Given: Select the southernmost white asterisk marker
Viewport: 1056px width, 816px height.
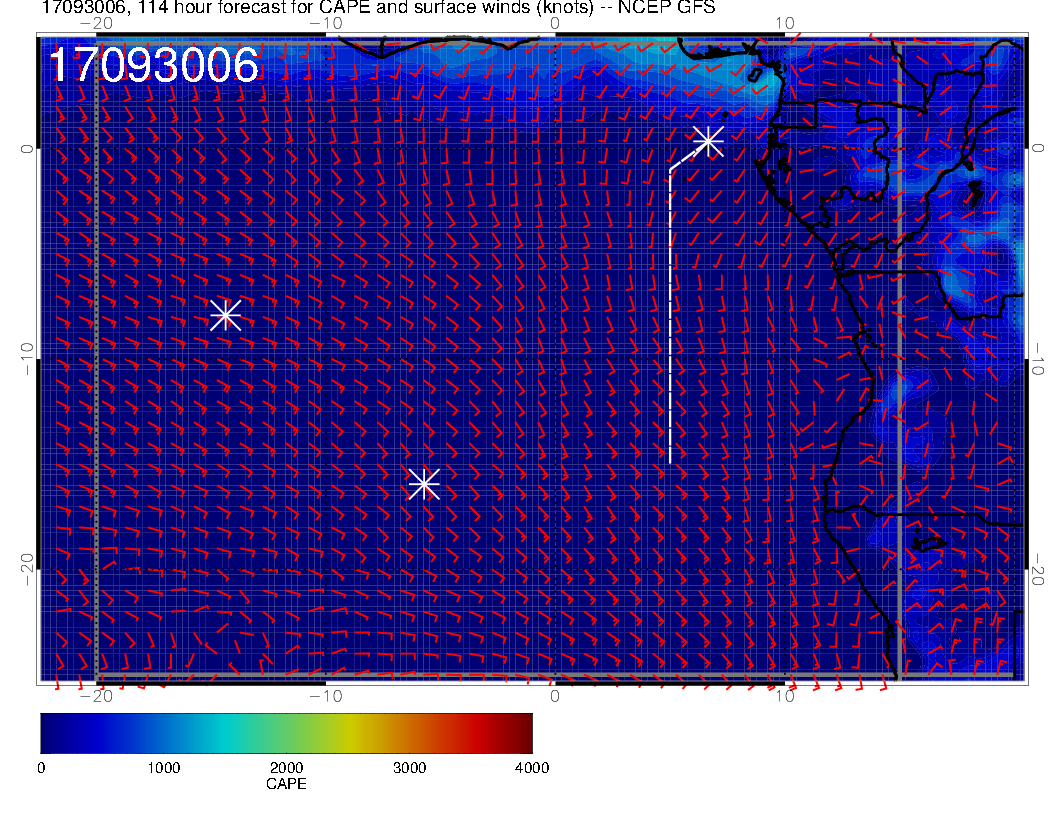Looking at the screenshot, I should click(424, 483).
